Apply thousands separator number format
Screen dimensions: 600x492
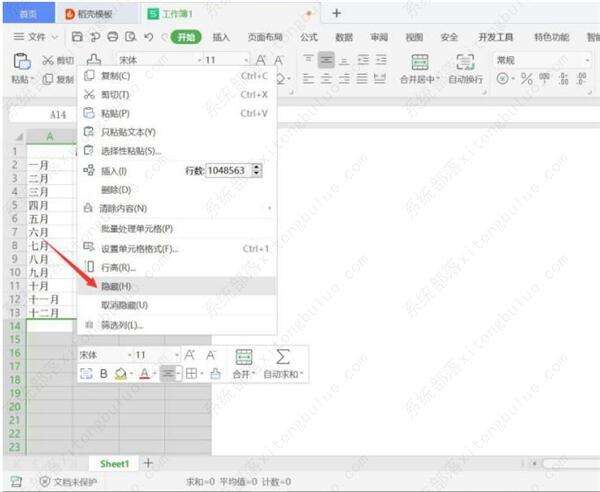(x=544, y=78)
